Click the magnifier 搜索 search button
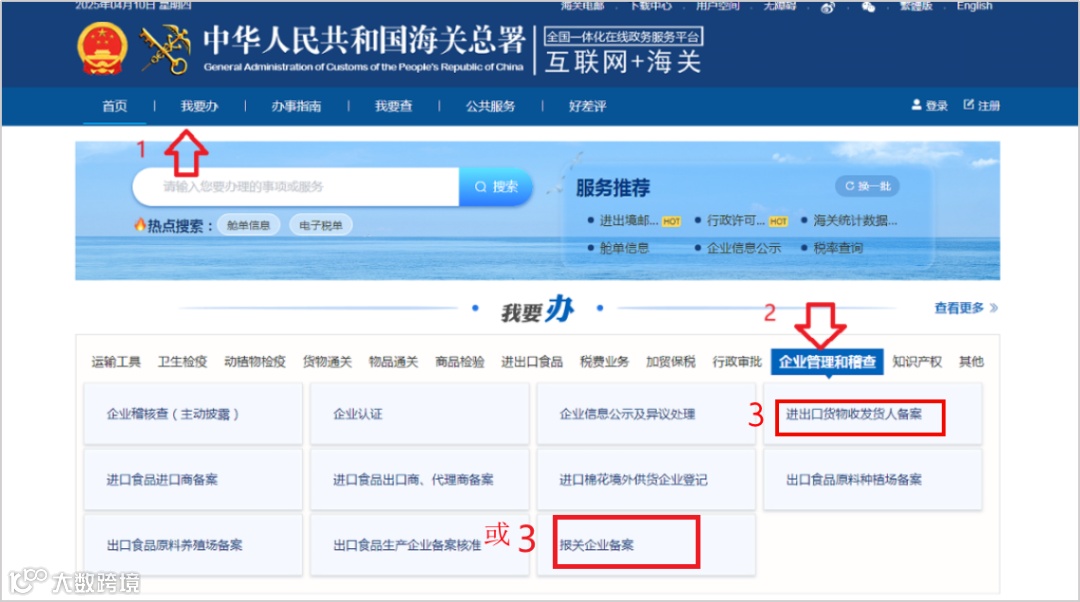Viewport: 1080px width, 602px height. 496,187
